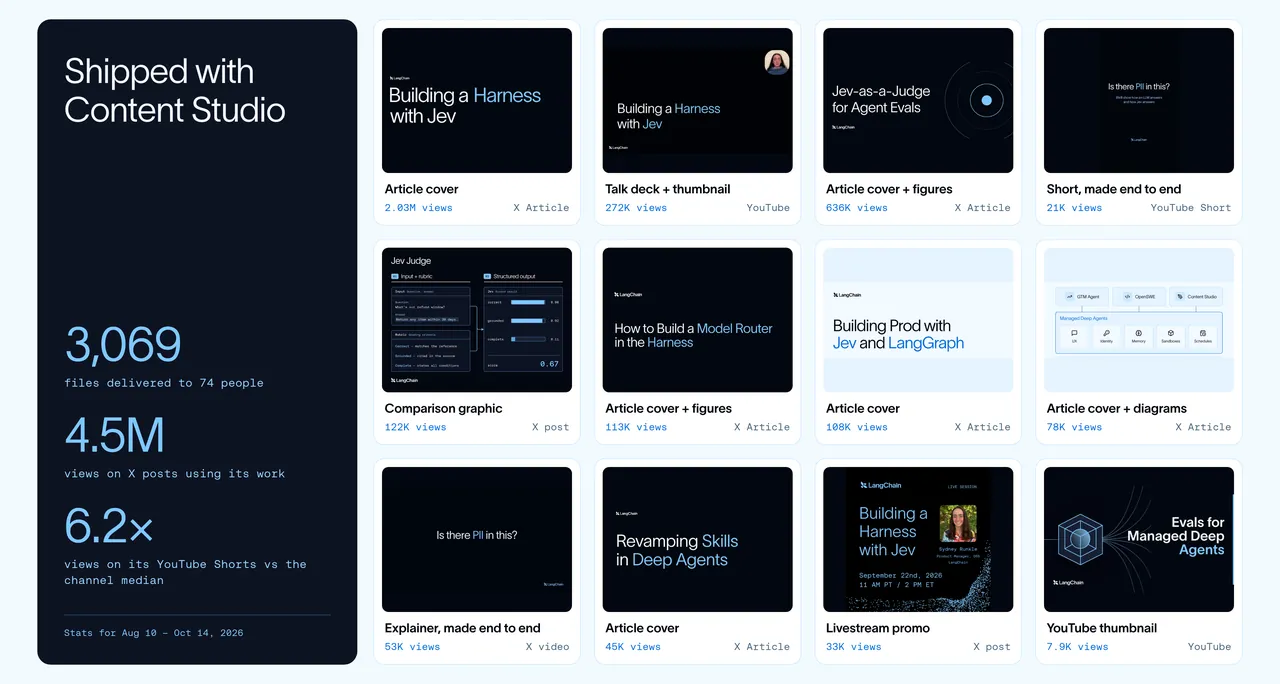Click the '636K views' count
Screen dimensions: 1280x684
tap(857, 208)
